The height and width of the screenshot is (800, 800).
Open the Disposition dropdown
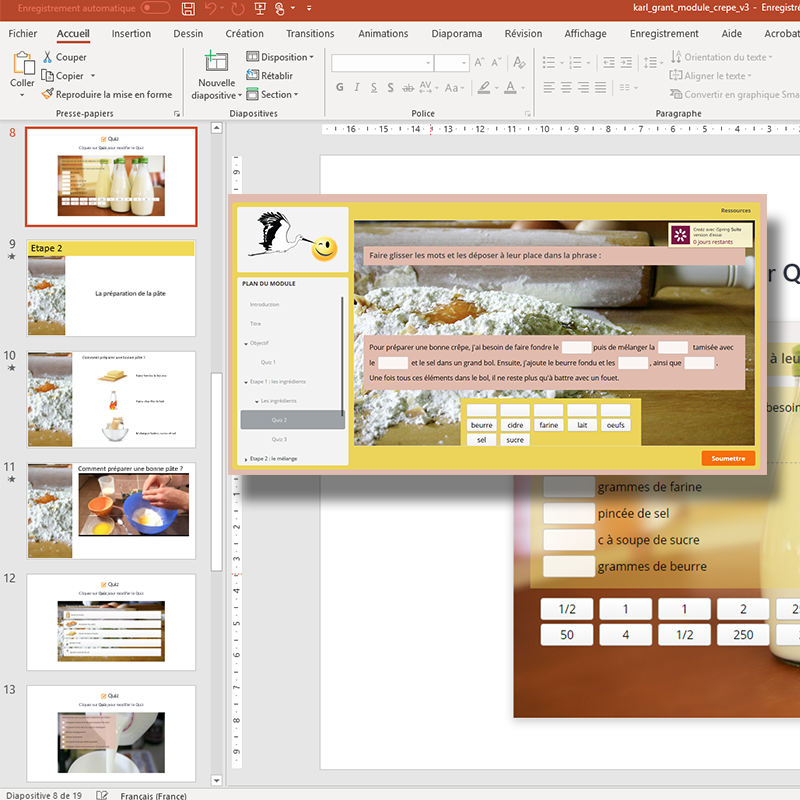point(280,57)
